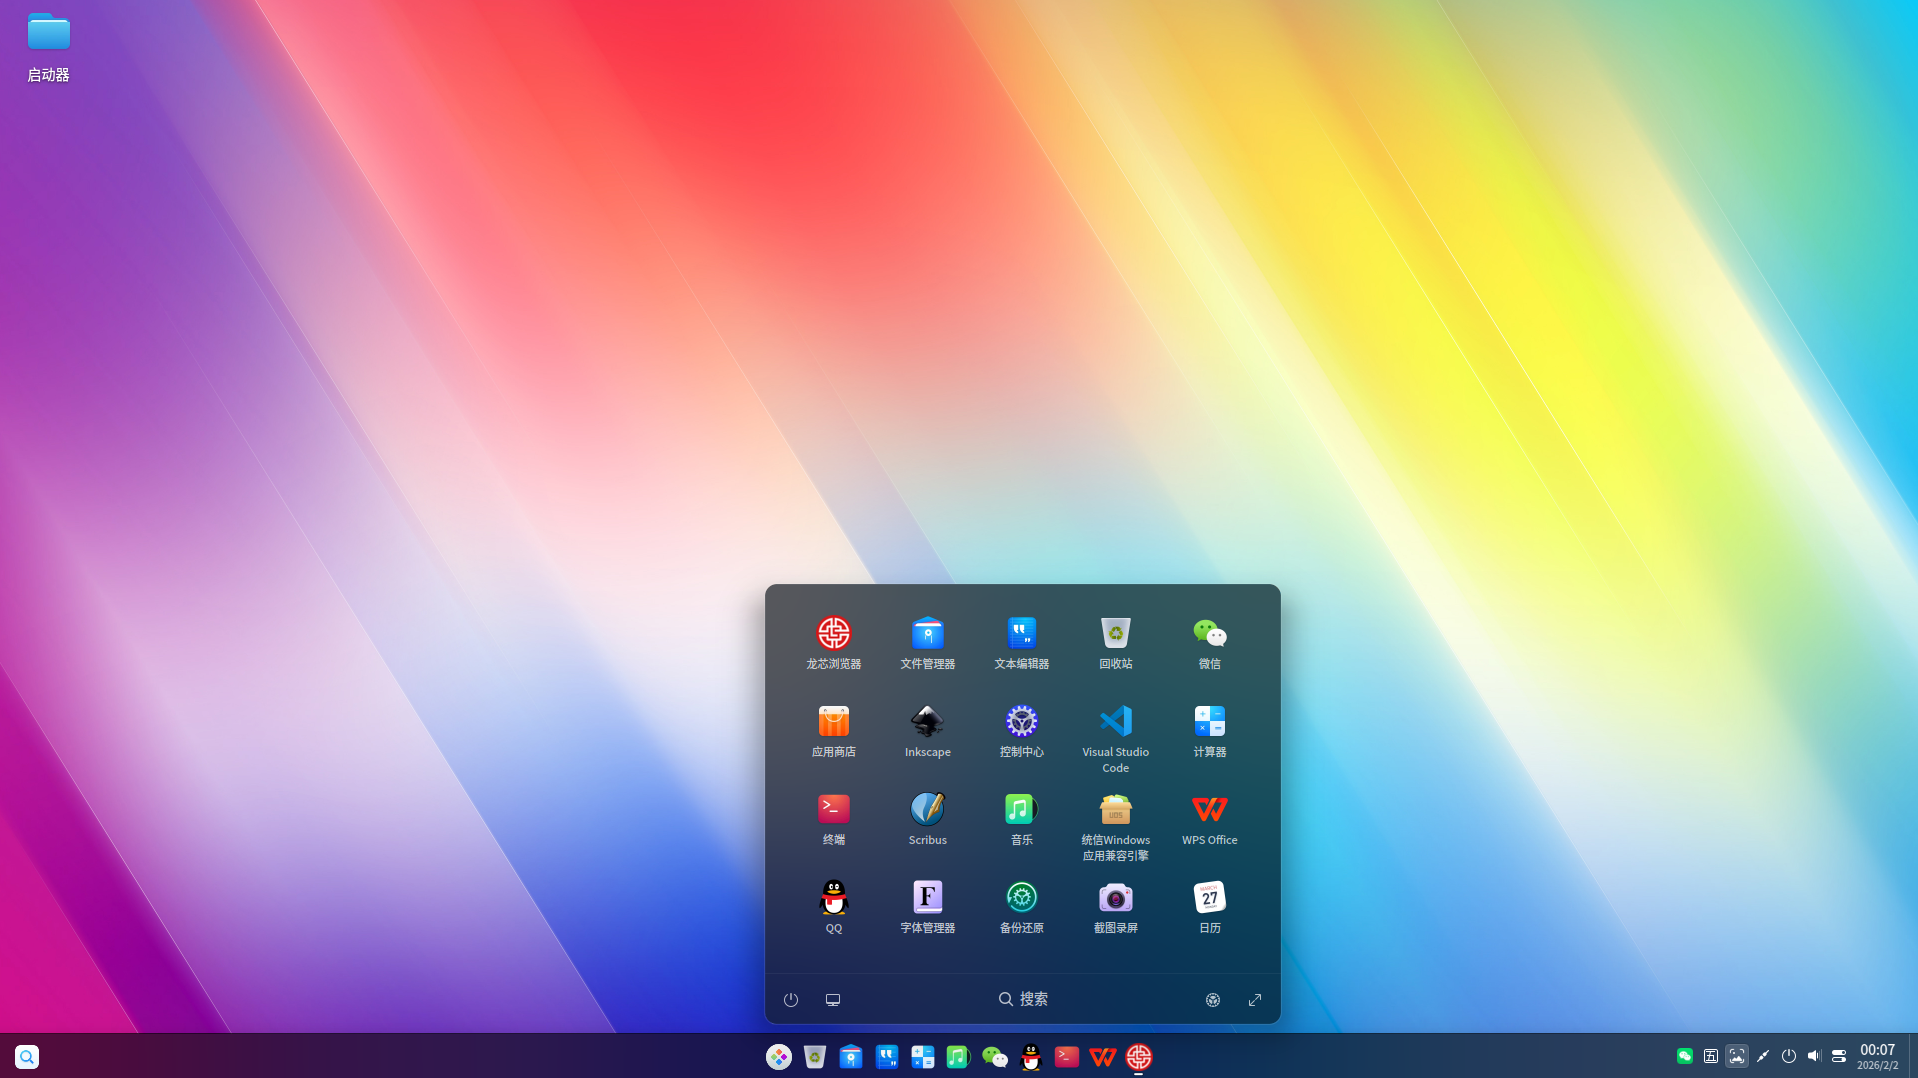
Task: Launch Scribus
Action: click(927, 807)
